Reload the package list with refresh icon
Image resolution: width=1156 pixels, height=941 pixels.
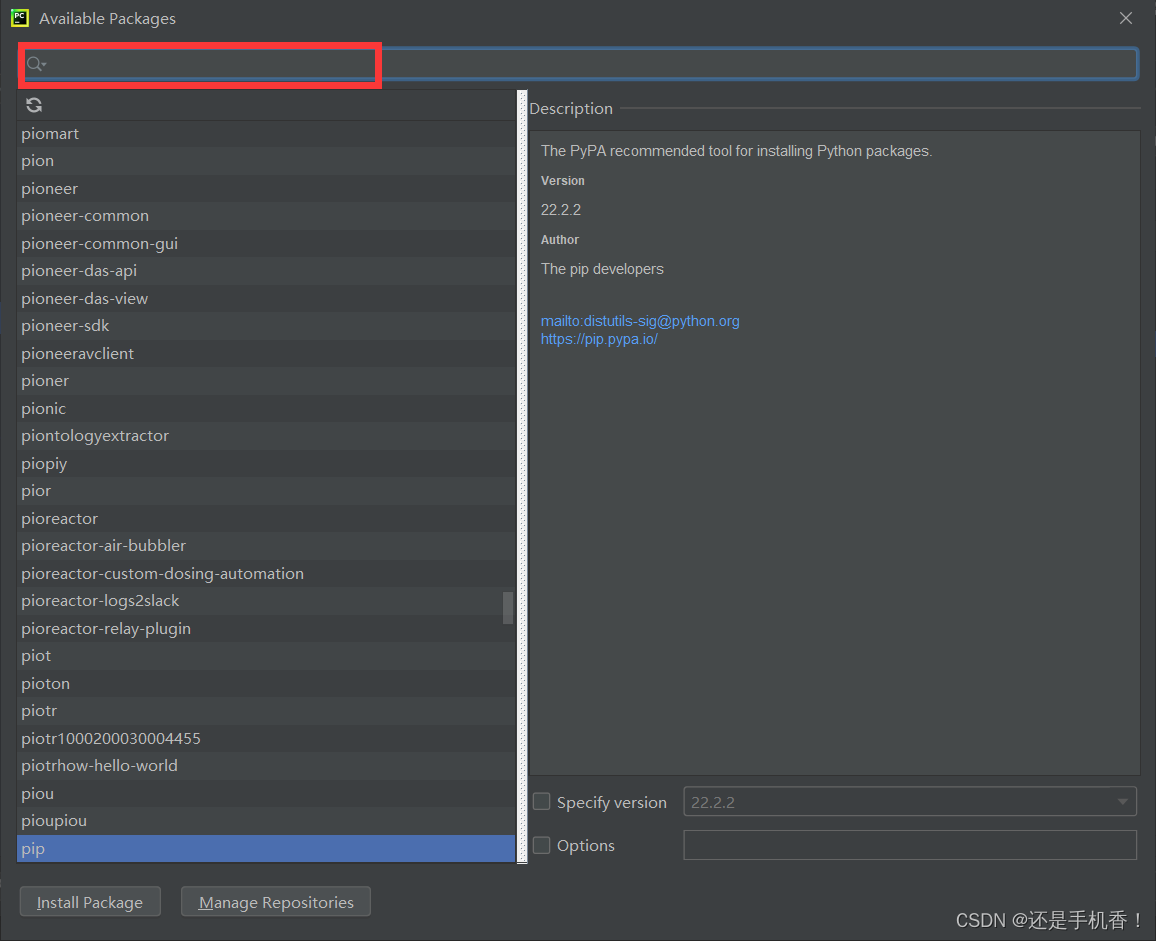[34, 105]
